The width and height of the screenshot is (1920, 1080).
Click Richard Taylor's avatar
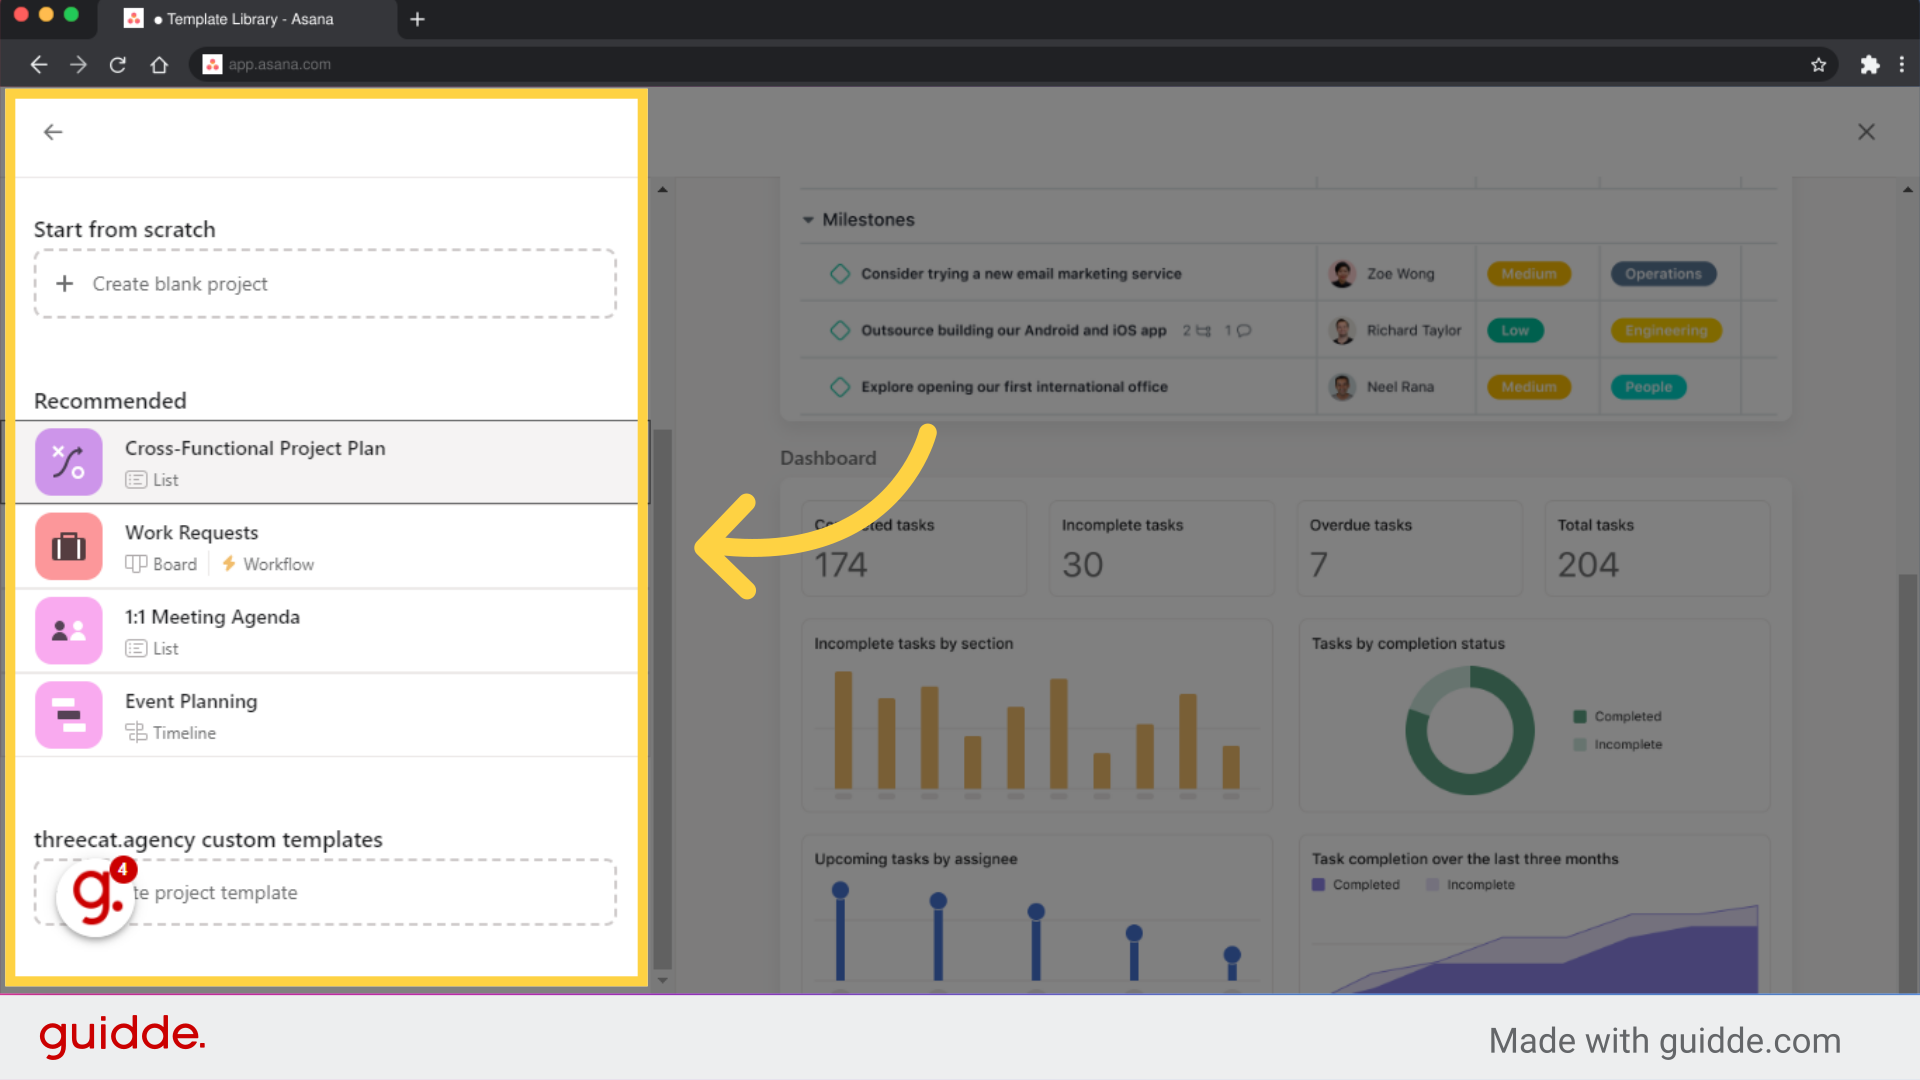tap(1342, 331)
